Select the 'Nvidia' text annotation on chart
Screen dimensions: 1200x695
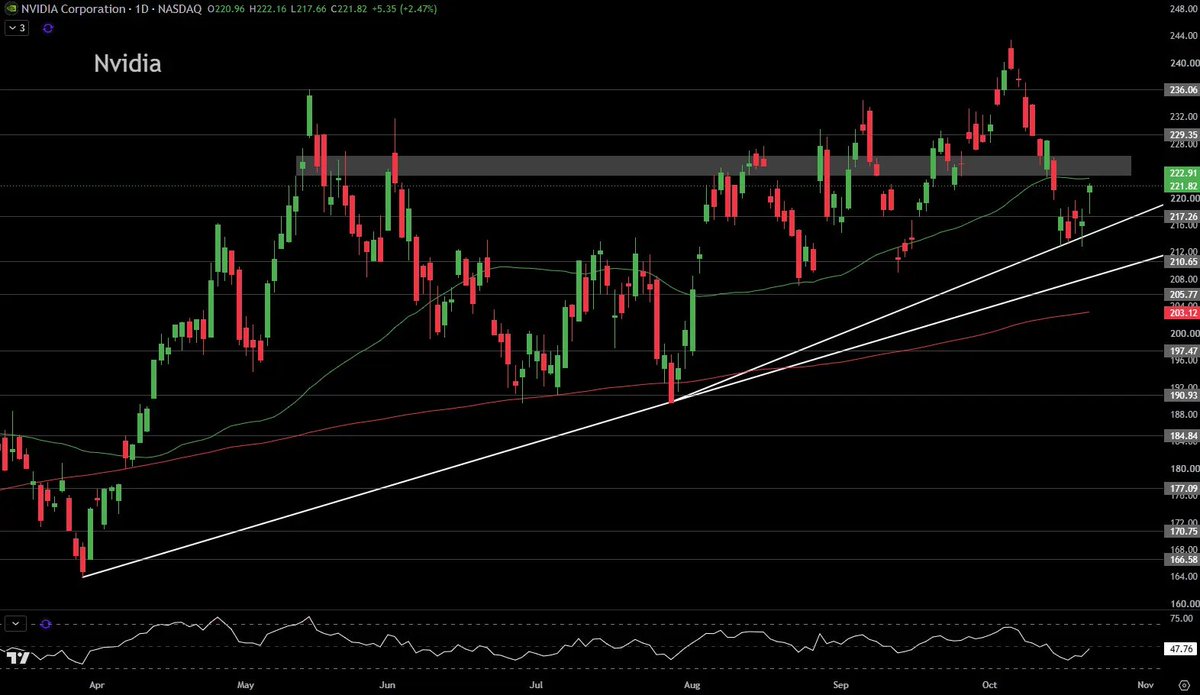click(x=128, y=64)
